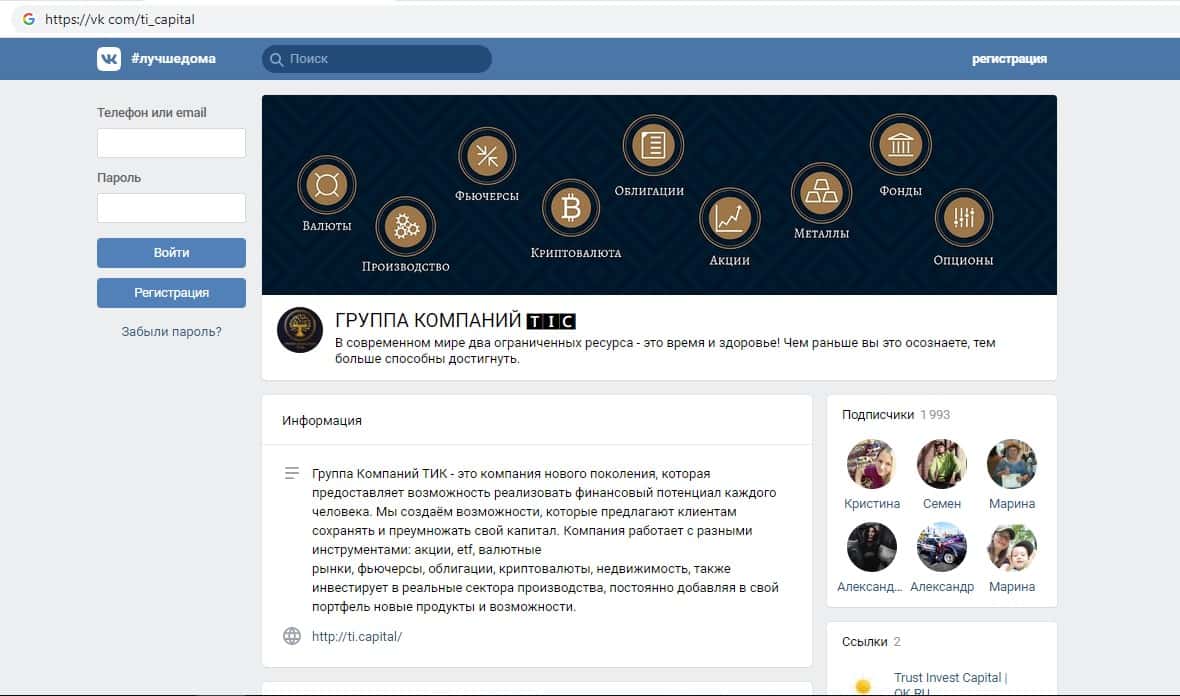
Task: Open the Забыли пароль? link
Action: point(172,332)
